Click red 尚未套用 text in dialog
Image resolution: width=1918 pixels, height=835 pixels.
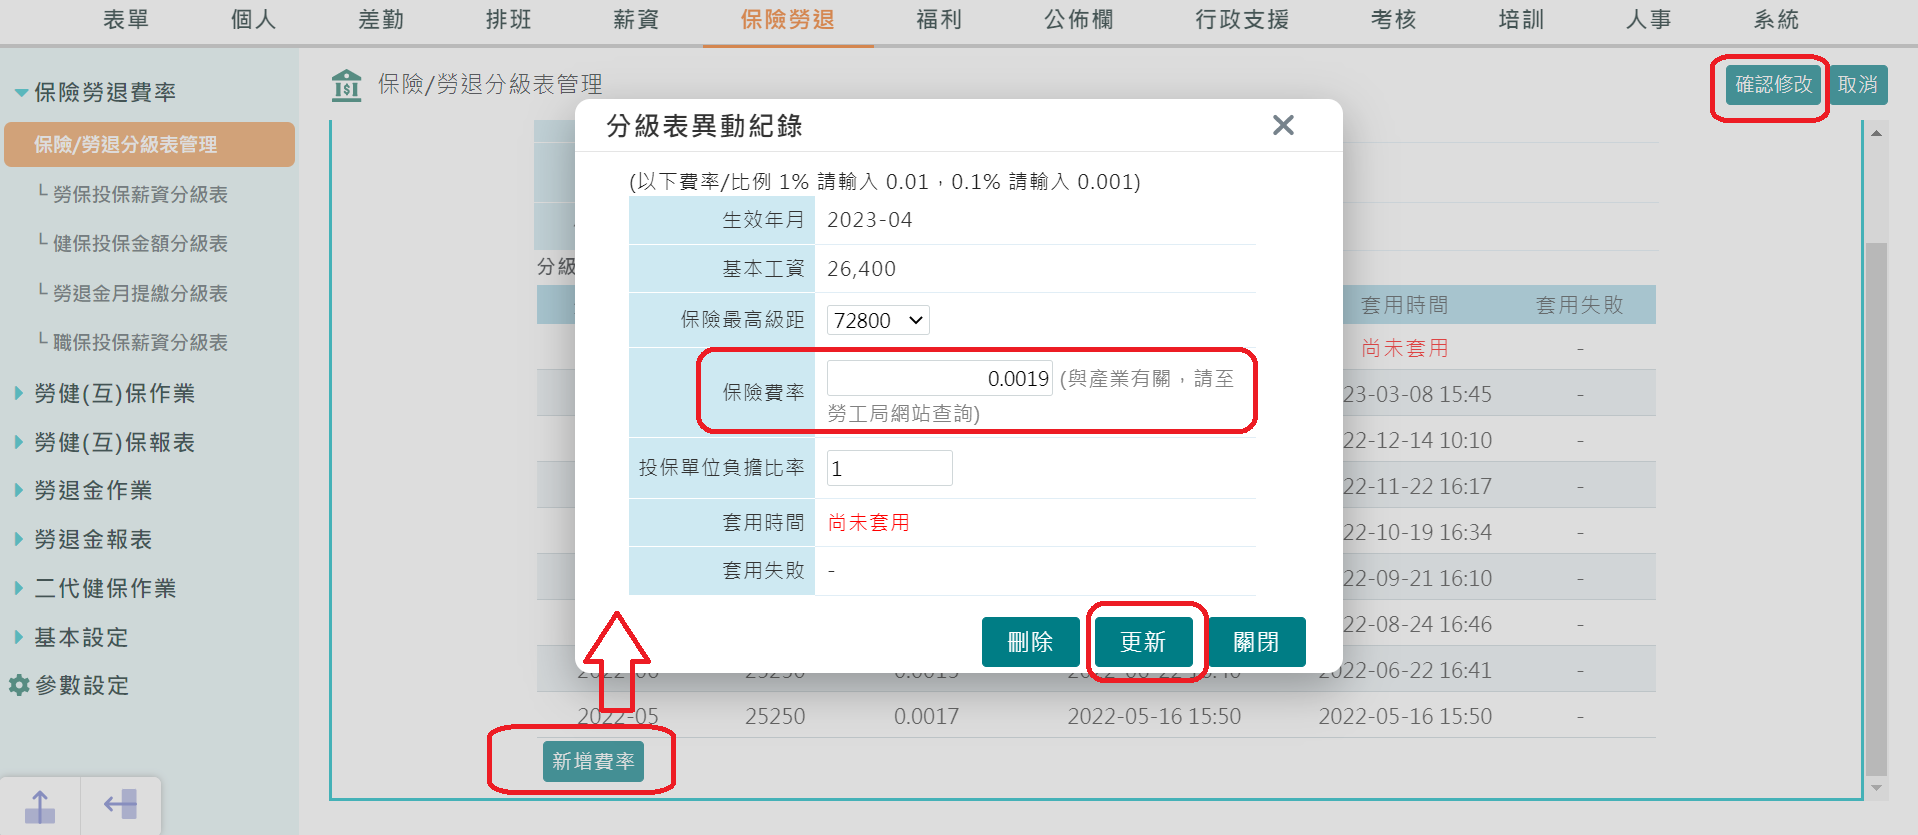click(868, 523)
